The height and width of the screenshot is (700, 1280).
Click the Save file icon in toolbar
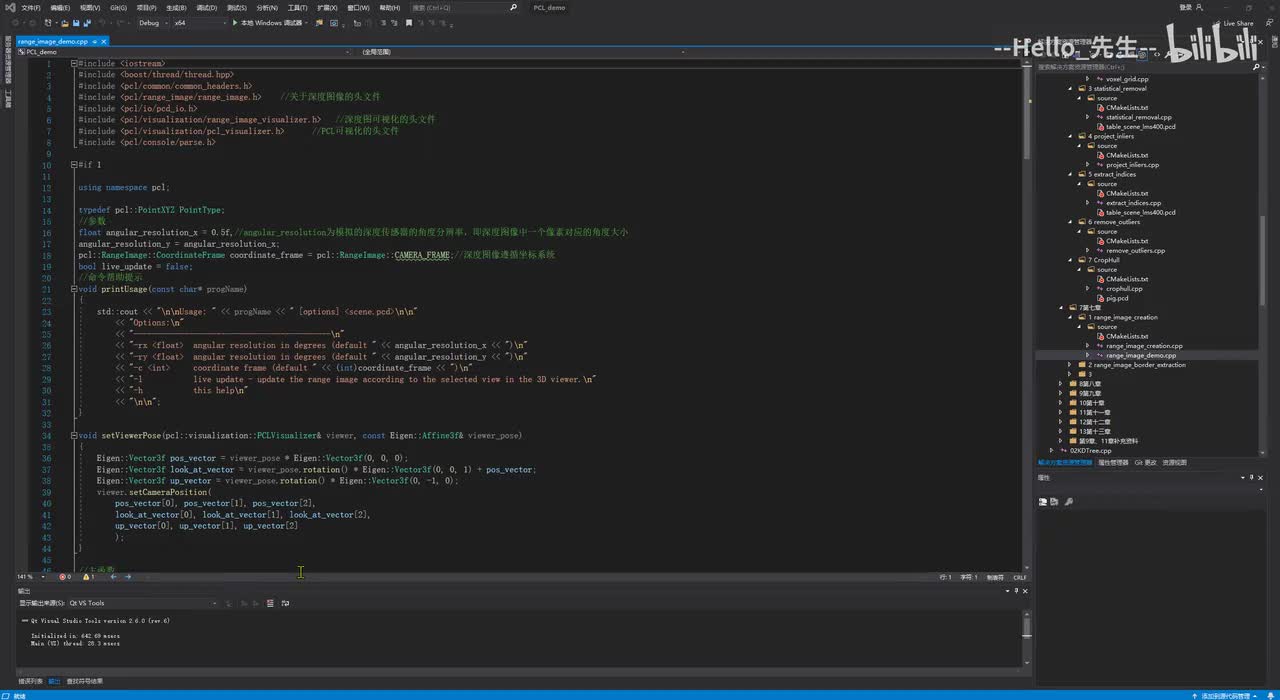coord(75,22)
